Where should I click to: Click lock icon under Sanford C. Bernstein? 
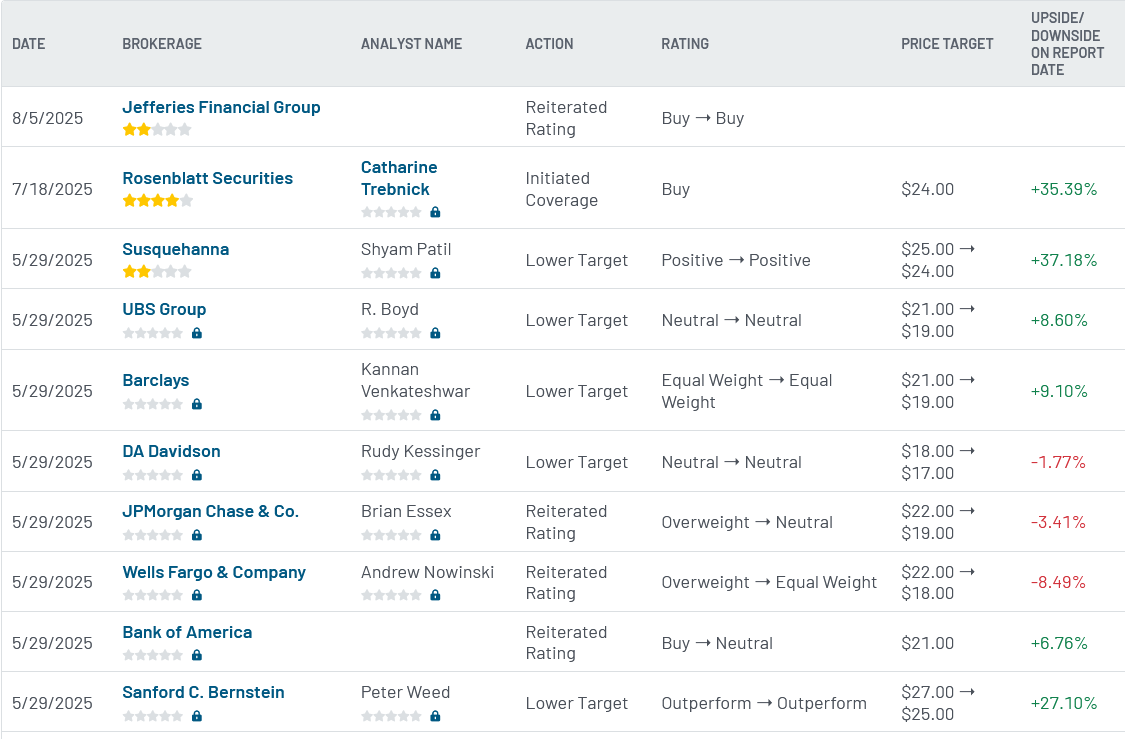[x=197, y=716]
